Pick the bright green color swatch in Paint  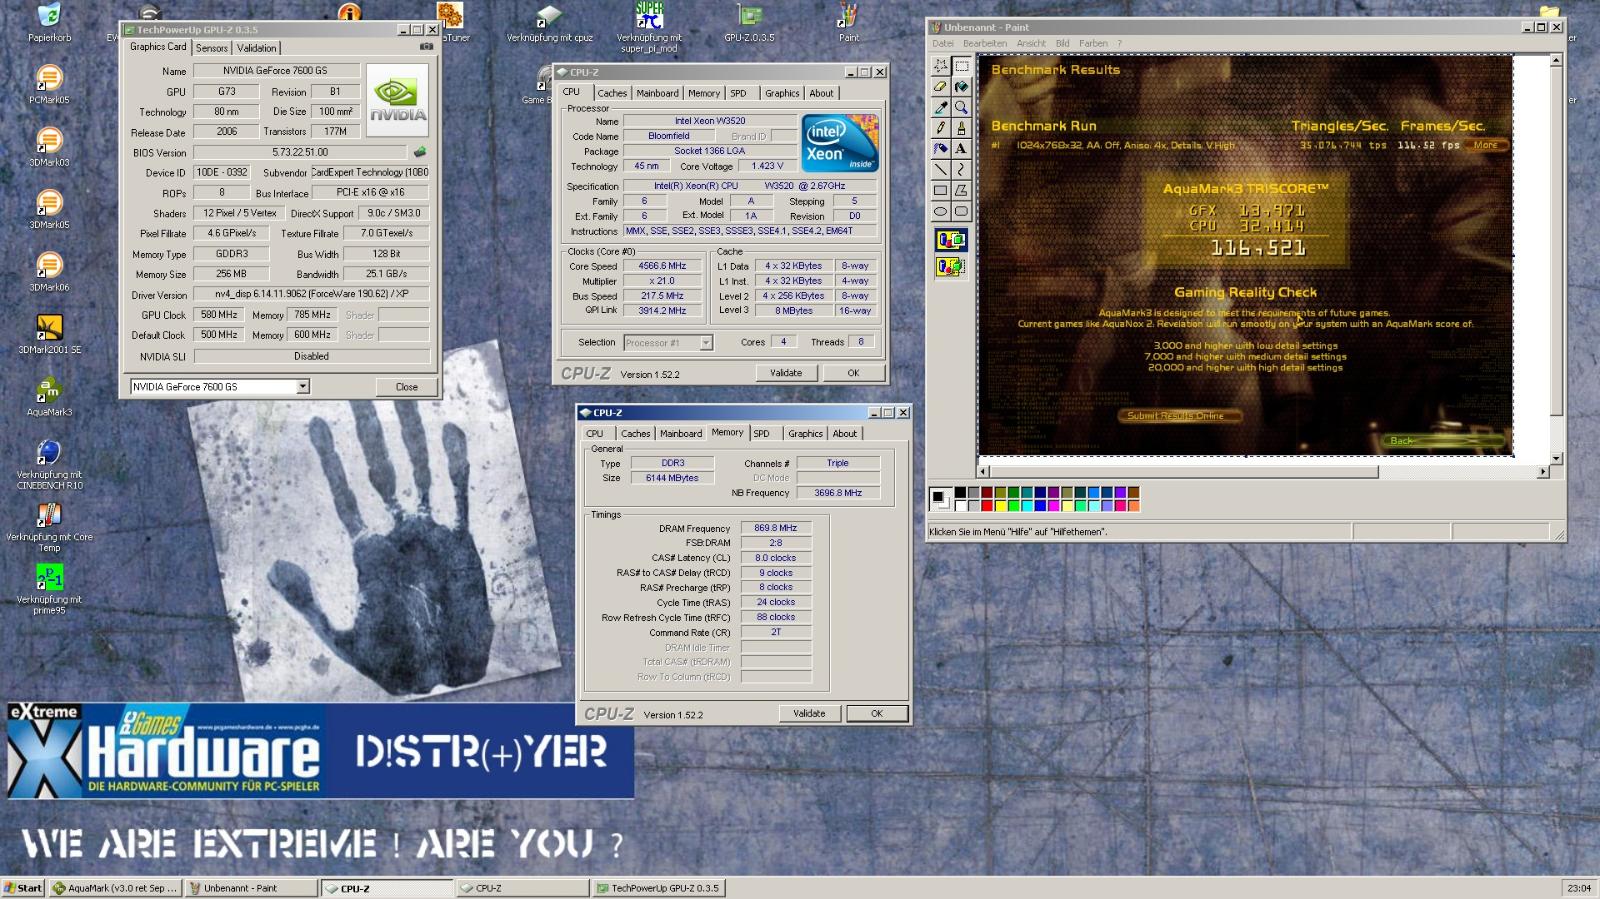click(1014, 506)
